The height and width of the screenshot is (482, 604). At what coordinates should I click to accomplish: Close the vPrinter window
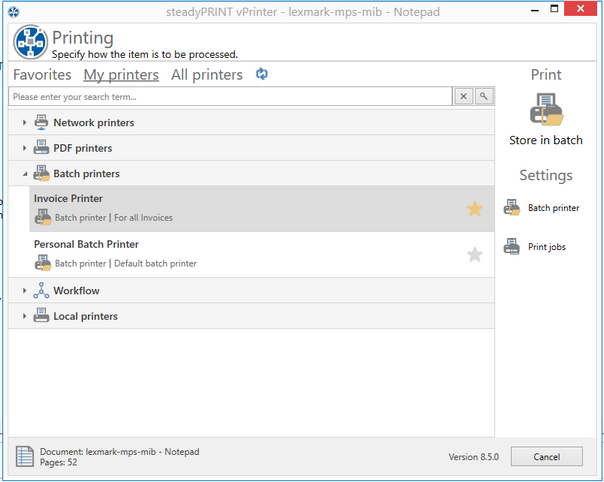click(581, 8)
